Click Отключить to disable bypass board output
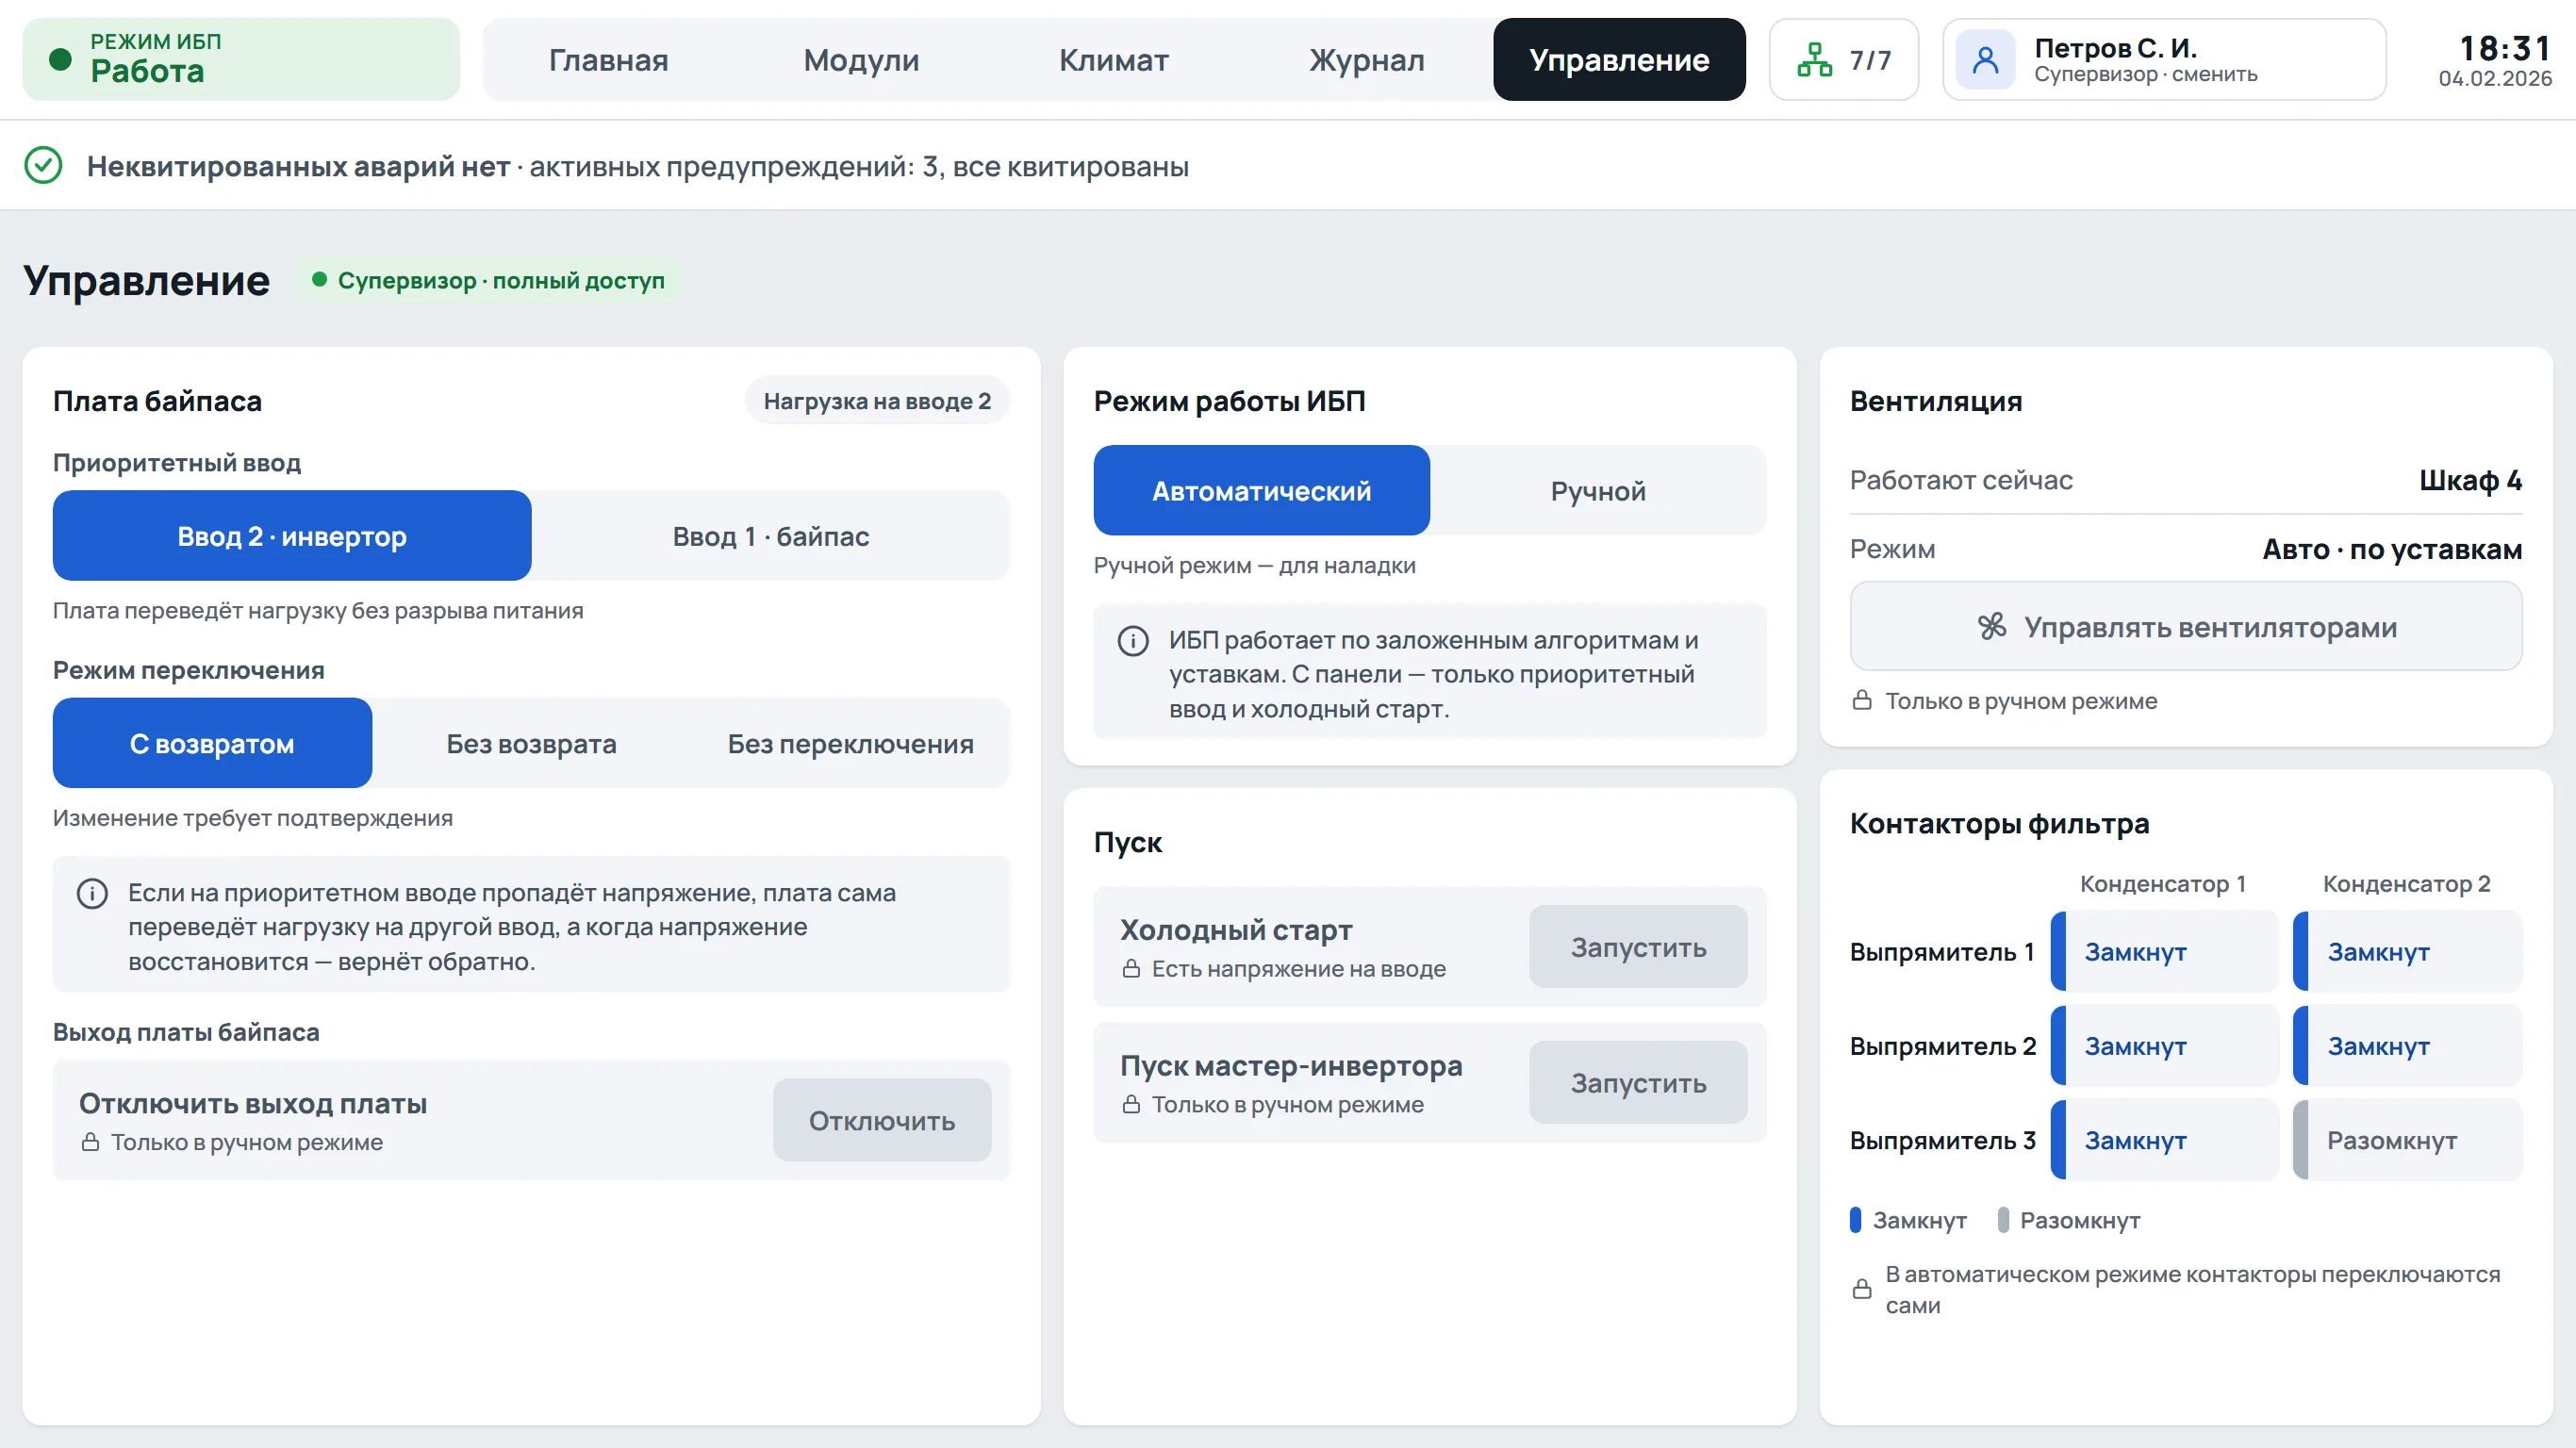 tap(882, 1120)
